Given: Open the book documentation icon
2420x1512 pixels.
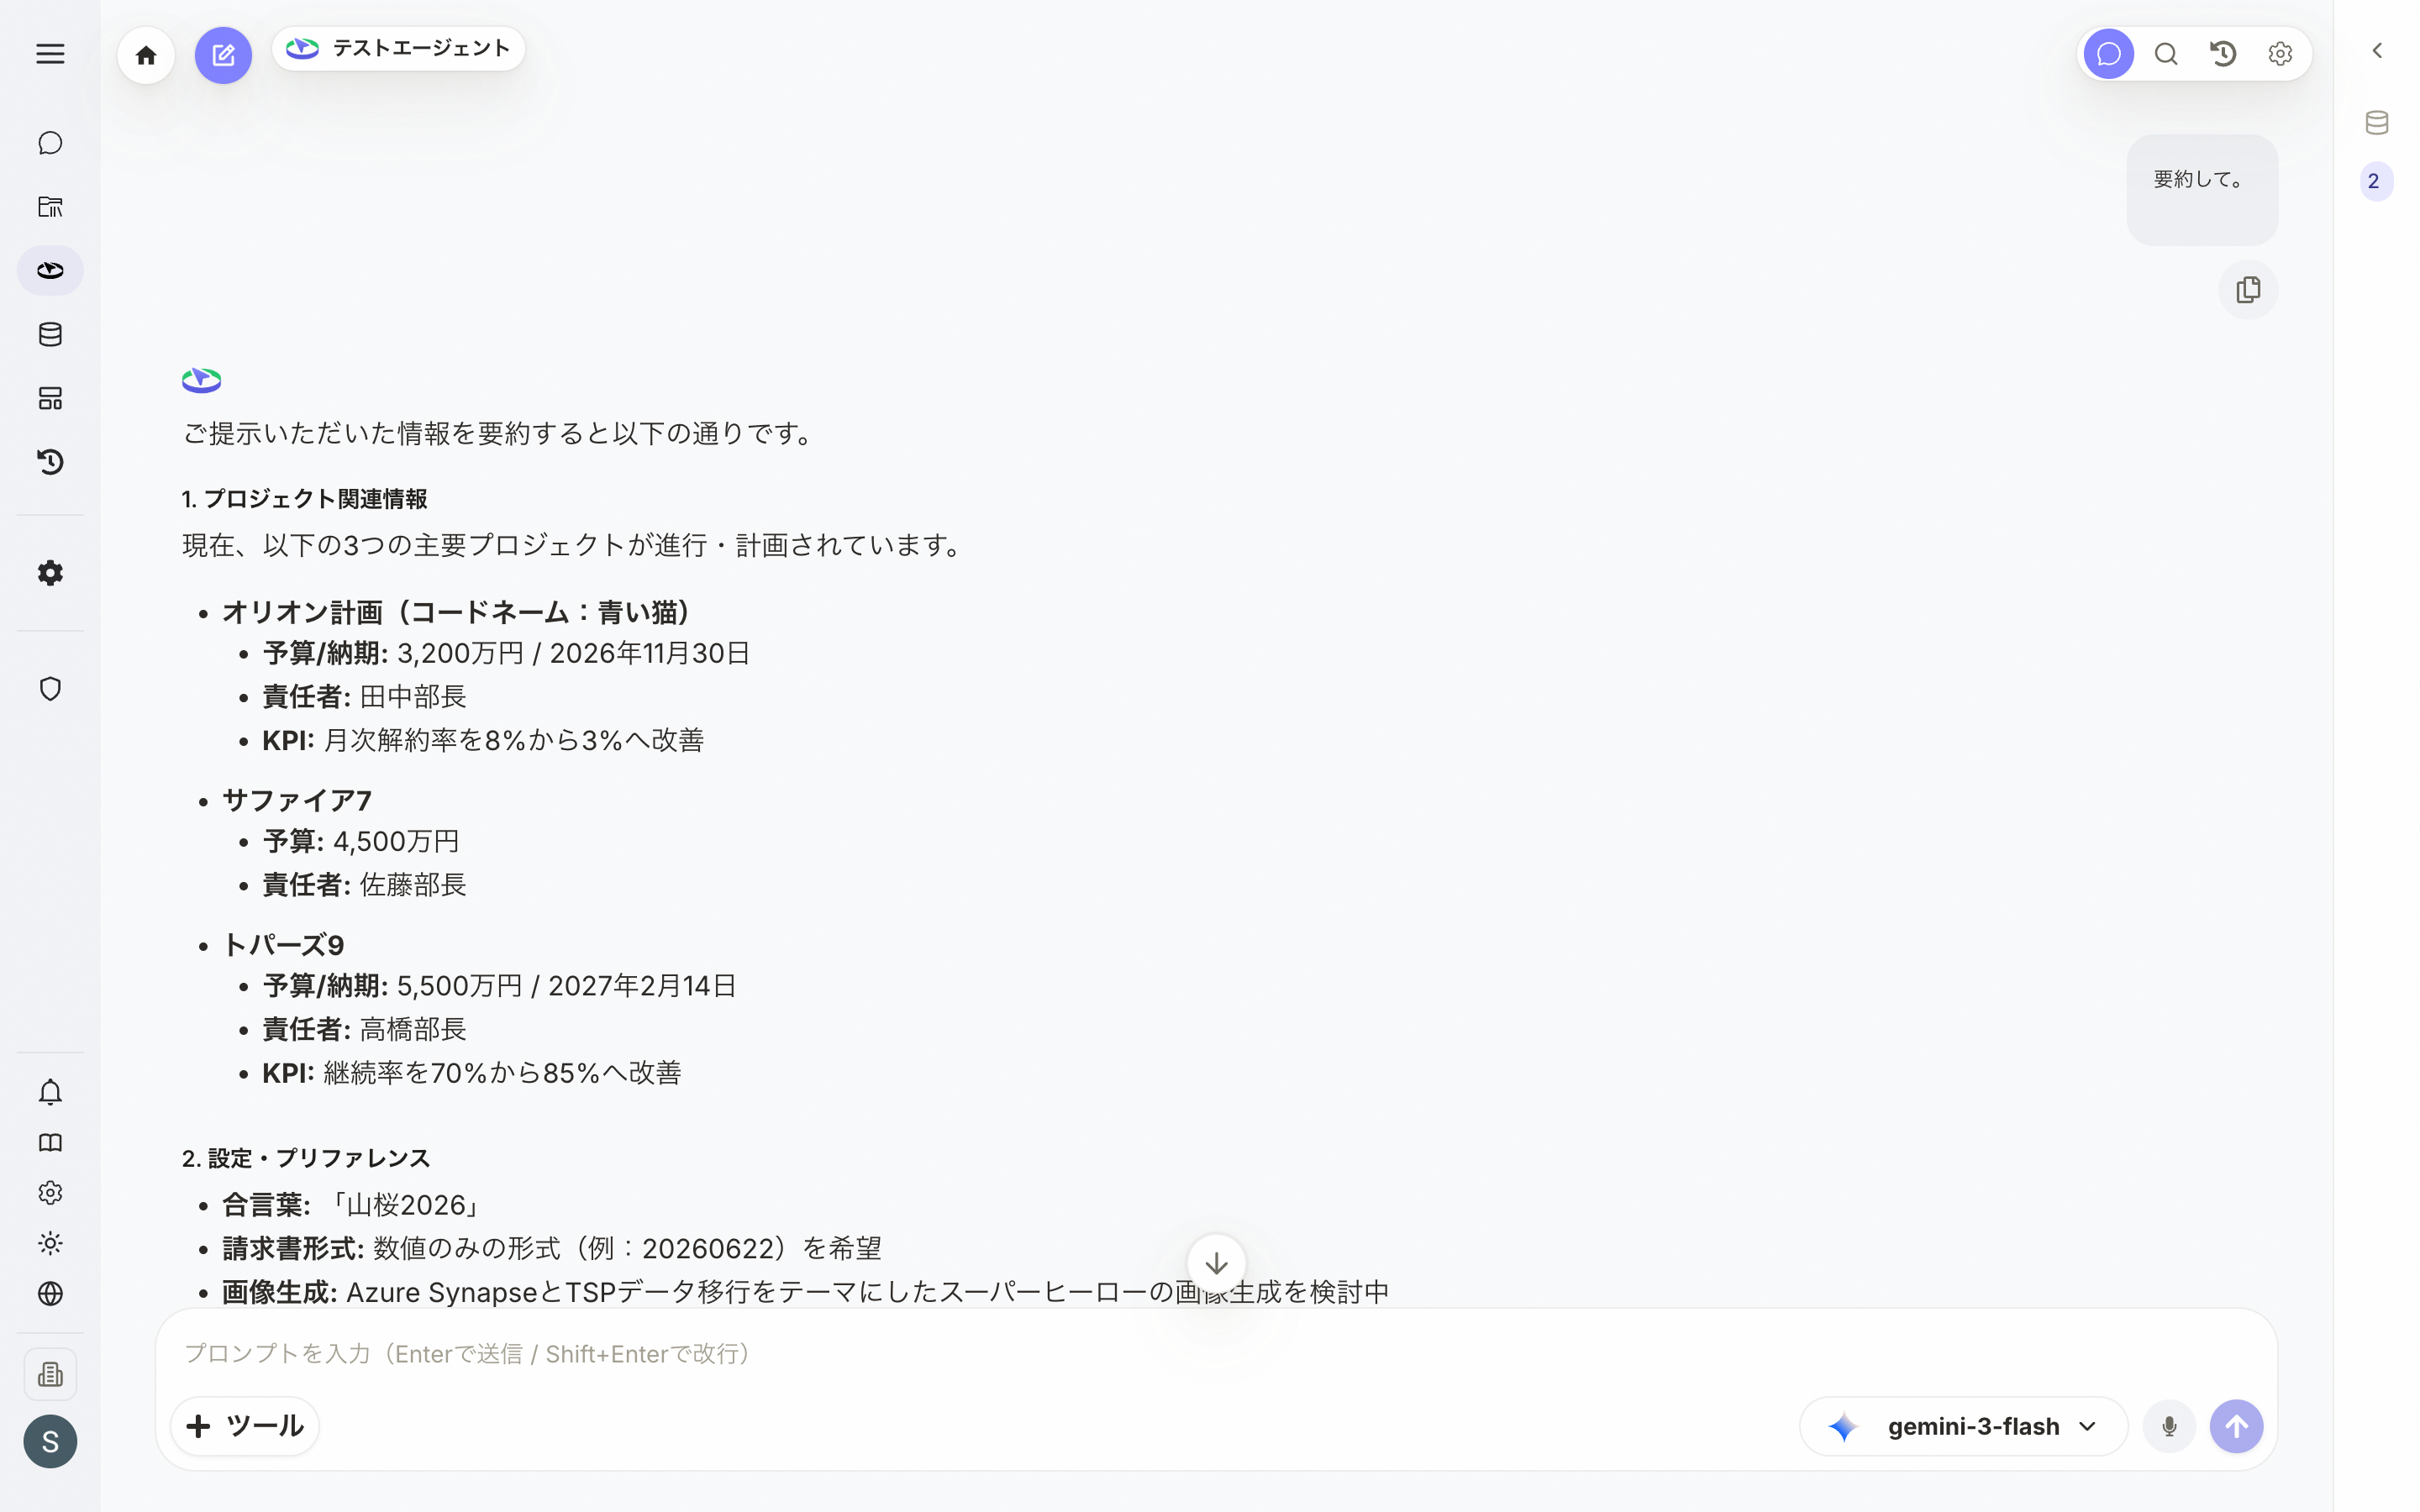Looking at the screenshot, I should tap(50, 1143).
